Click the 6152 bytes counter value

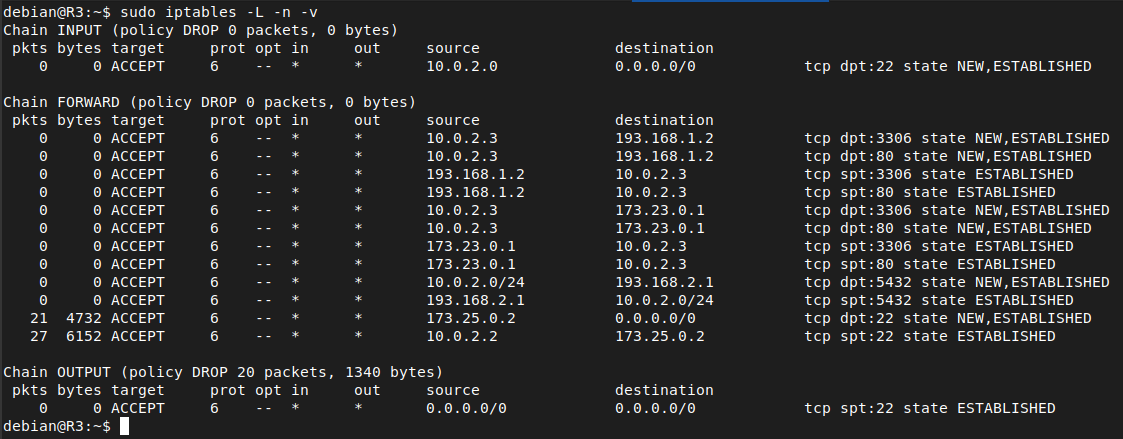pyautogui.click(x=83, y=336)
